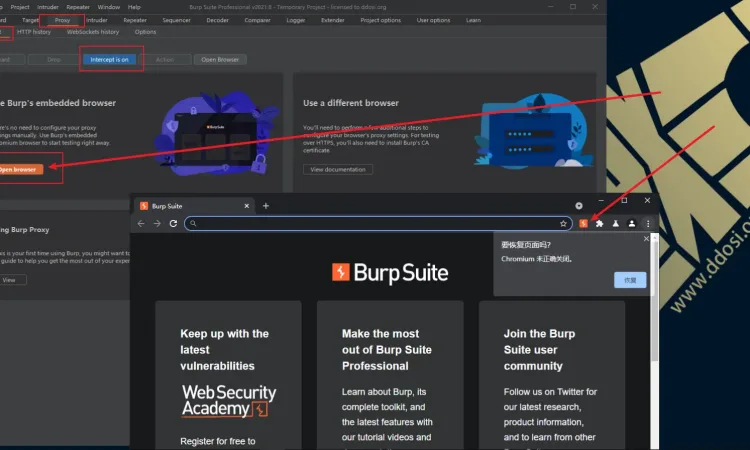Go back in embedded browser
This screenshot has width=750, height=450.
pos(141,223)
